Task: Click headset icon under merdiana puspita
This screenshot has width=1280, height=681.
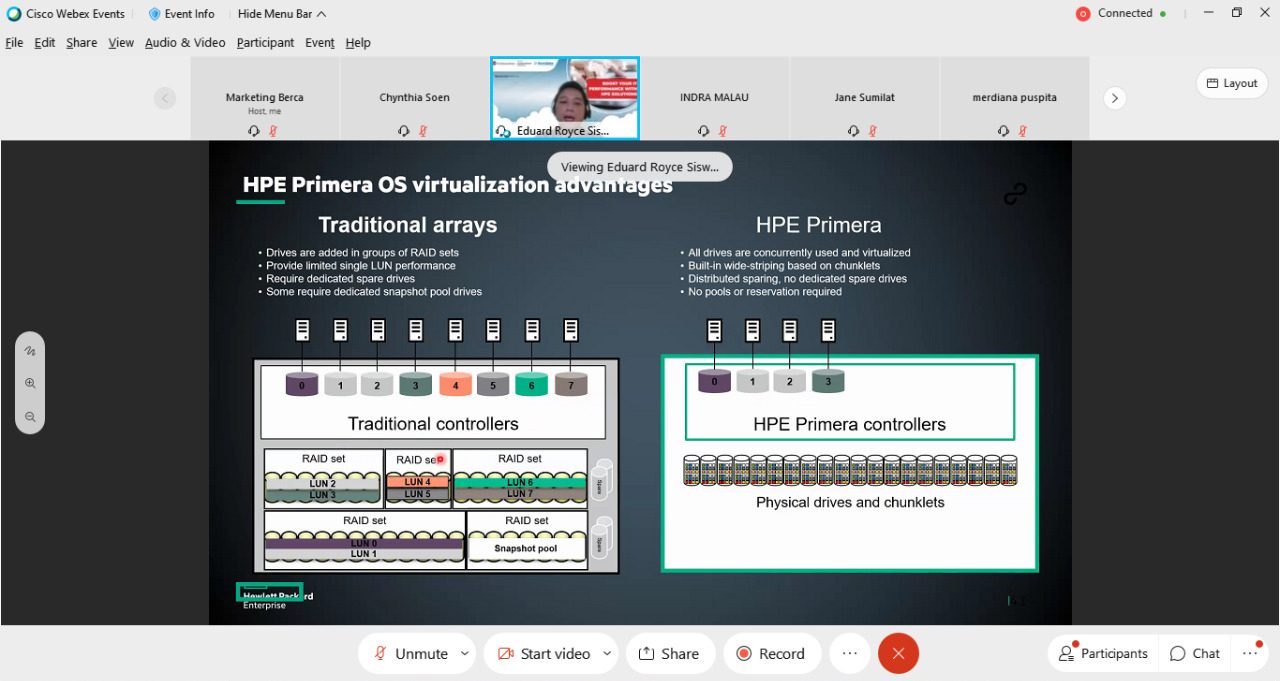Action: coord(1004,131)
